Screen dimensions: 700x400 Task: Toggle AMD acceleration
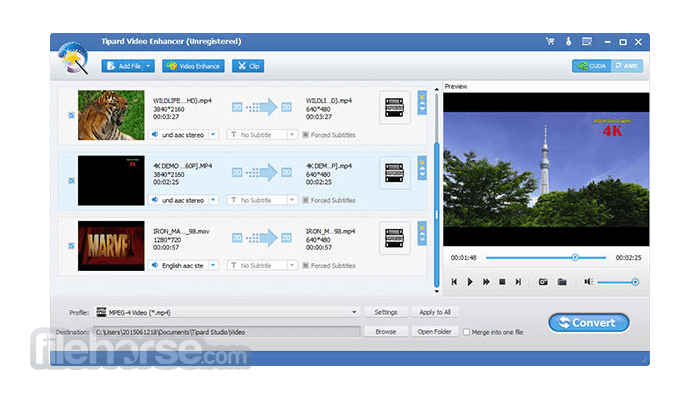(627, 66)
